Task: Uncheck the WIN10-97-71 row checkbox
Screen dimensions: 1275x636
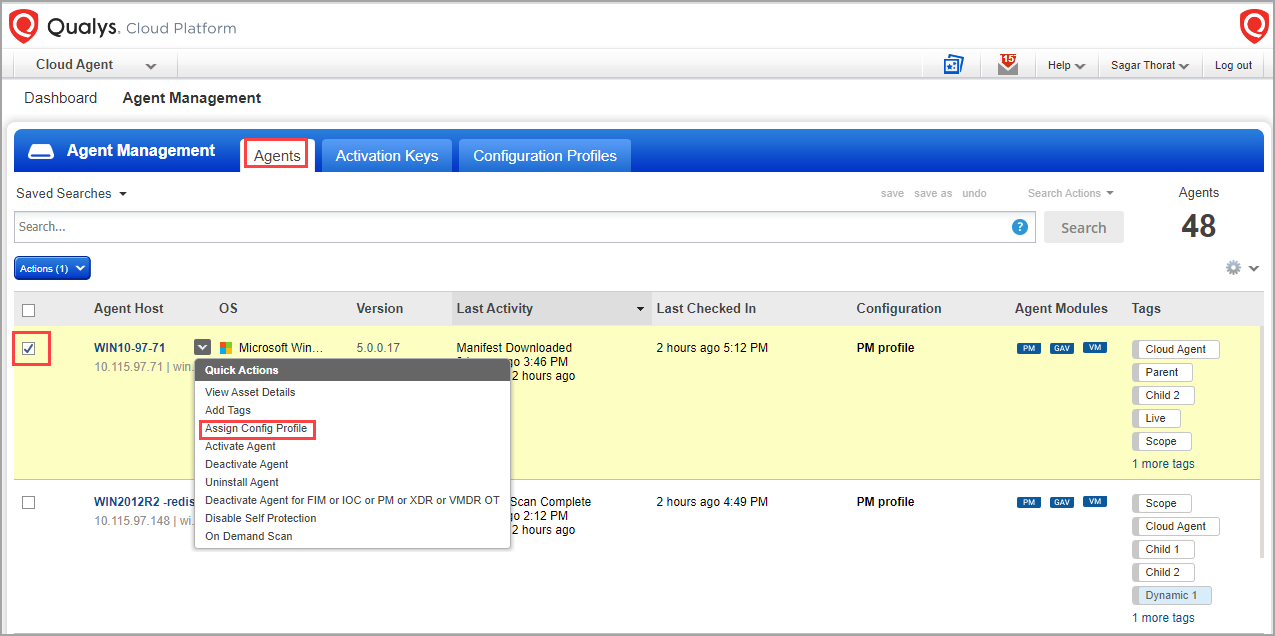Action: 29,347
